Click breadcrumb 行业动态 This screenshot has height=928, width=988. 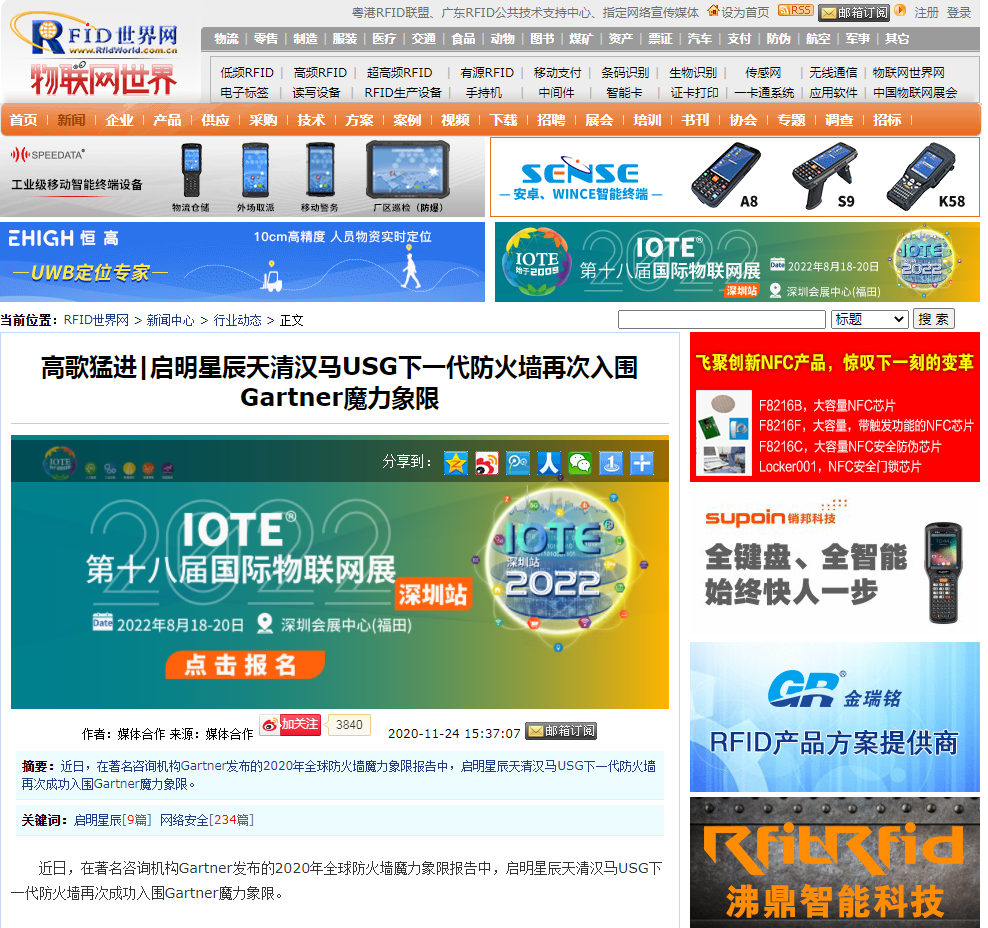click(x=238, y=320)
